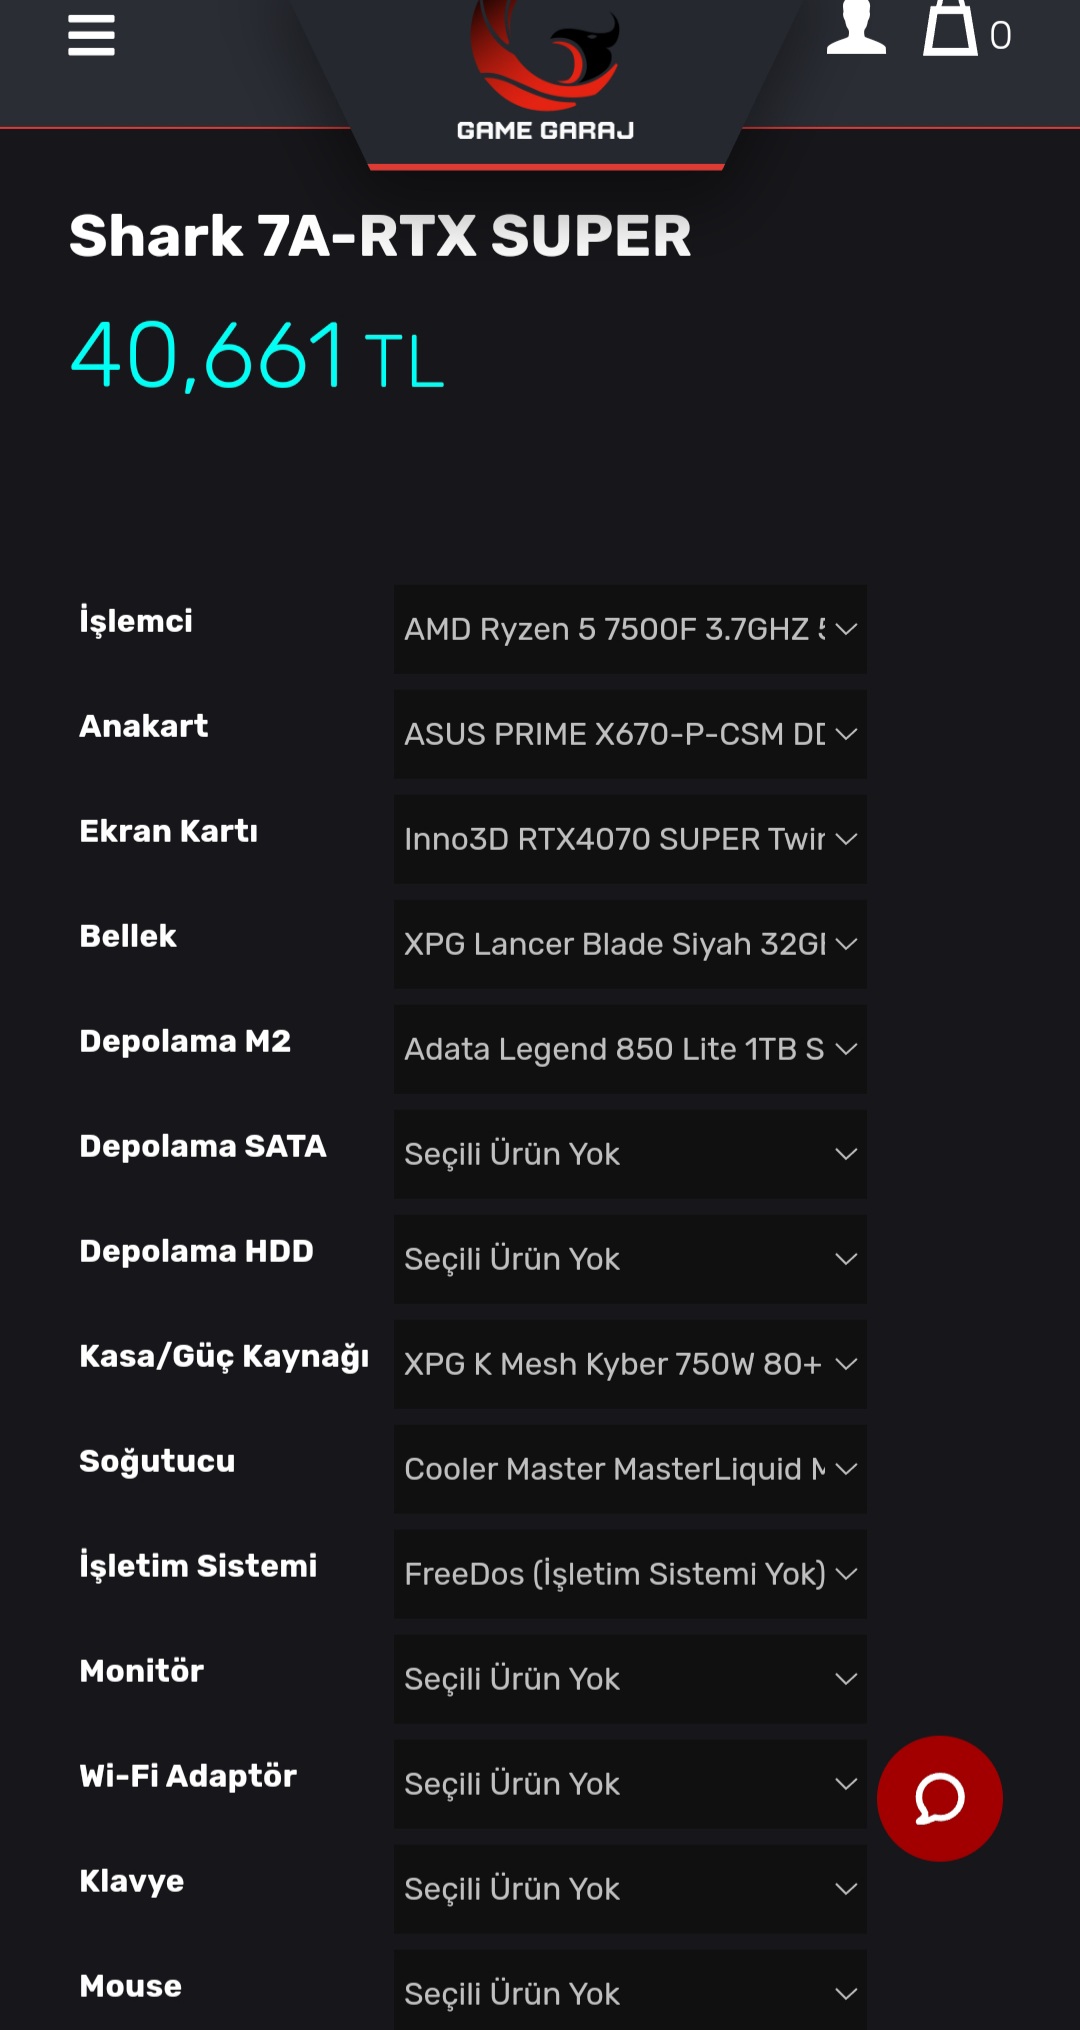This screenshot has height=2030, width=1080.
Task: Open the Wi-Fi Adaptör dropdown
Action: (x=630, y=1784)
